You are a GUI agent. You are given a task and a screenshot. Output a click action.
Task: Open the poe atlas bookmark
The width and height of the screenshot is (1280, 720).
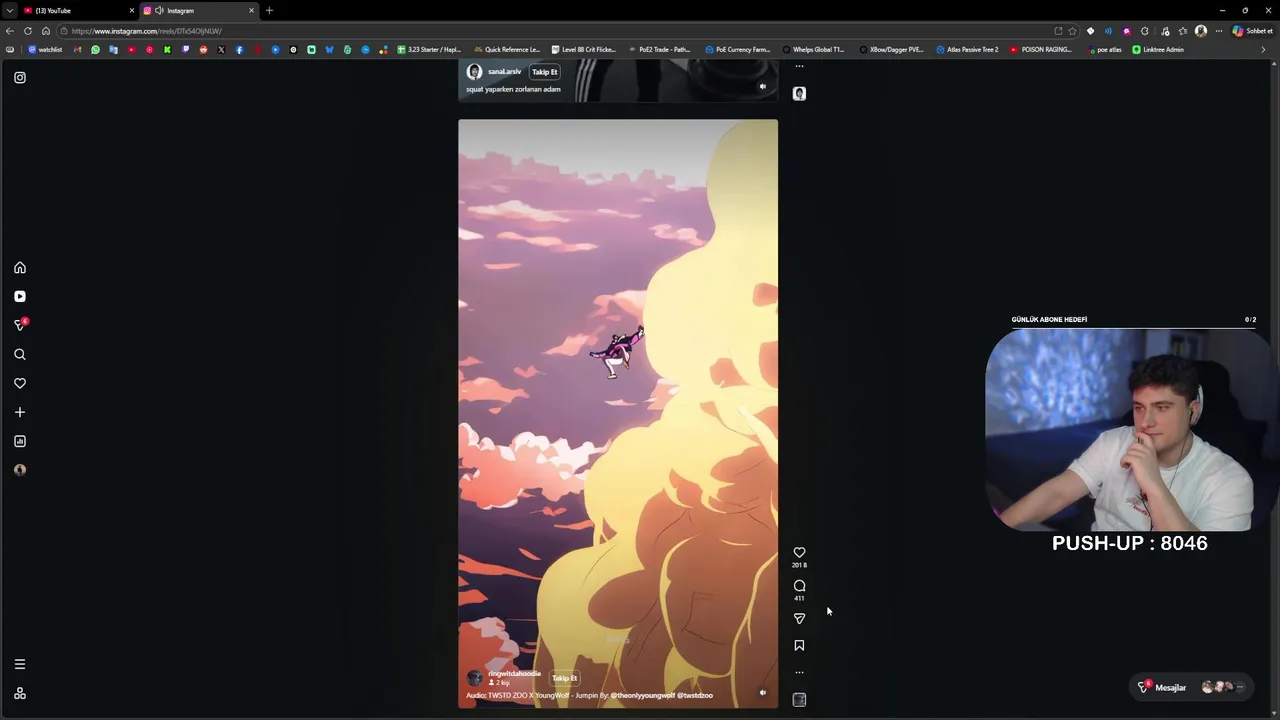(1104, 49)
